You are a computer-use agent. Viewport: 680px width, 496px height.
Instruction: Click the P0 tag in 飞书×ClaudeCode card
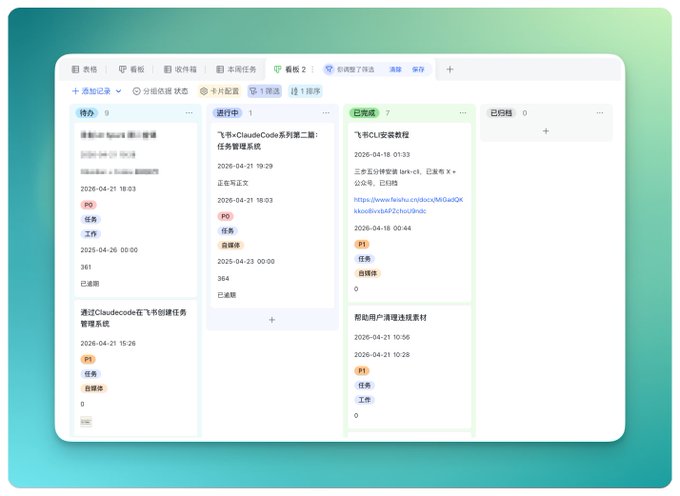pyautogui.click(x=226, y=216)
